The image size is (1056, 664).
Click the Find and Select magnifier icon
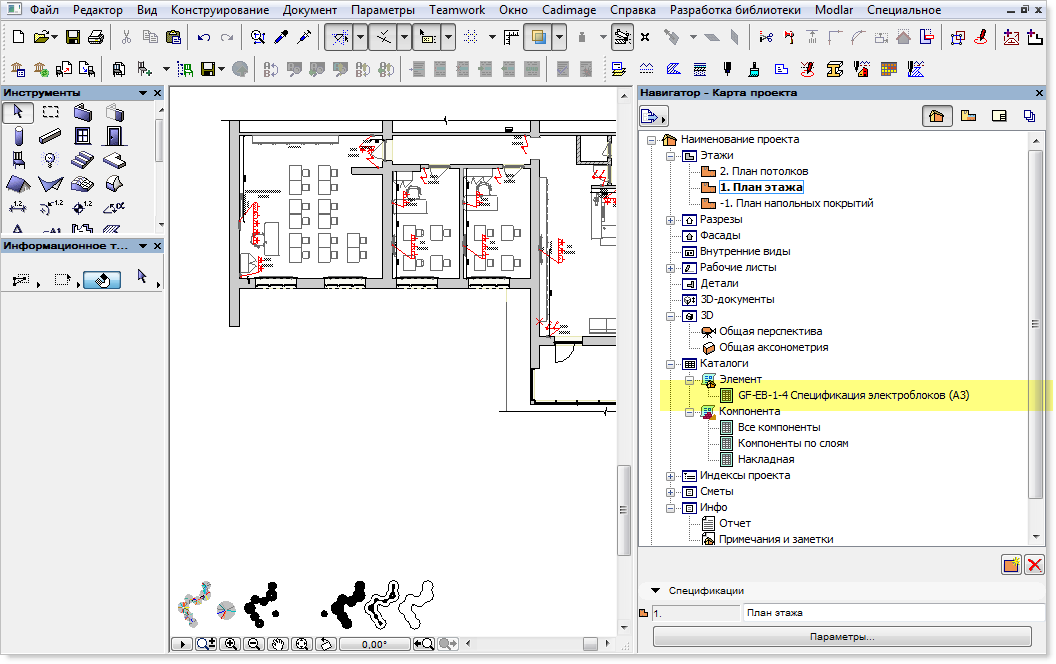pyautogui.click(x=257, y=37)
